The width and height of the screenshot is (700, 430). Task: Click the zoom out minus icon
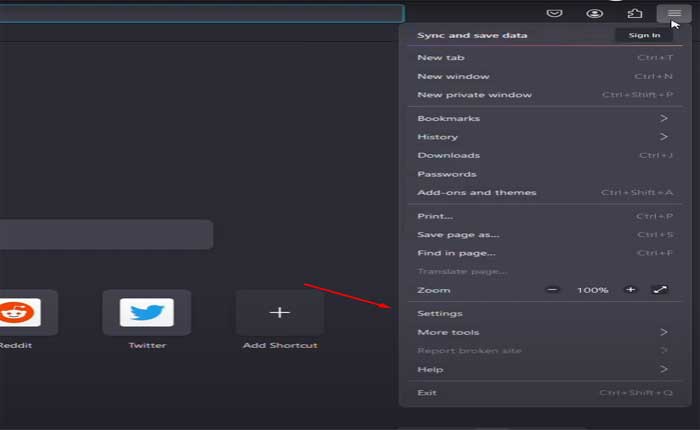[553, 290]
